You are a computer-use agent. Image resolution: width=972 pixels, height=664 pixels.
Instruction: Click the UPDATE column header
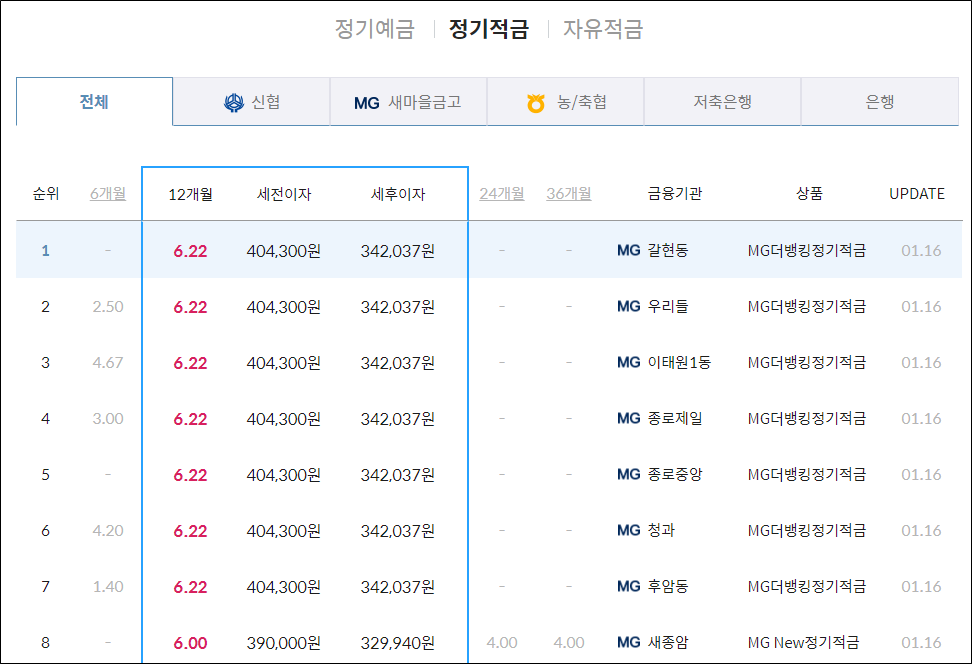pos(917,193)
